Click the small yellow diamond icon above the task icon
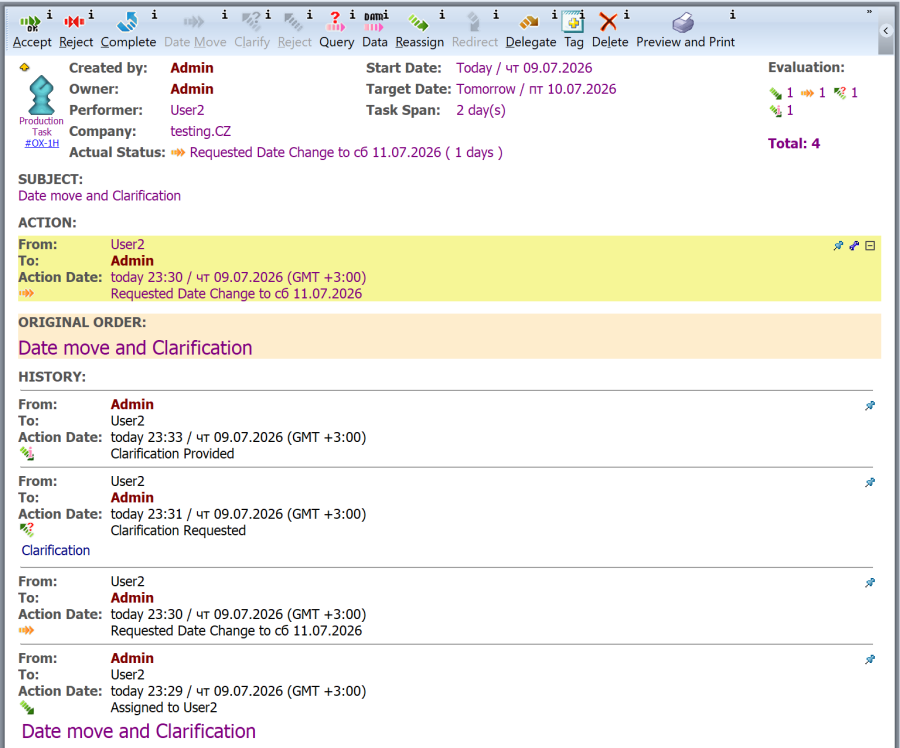Viewport: 900px width, 748px height. [24, 68]
